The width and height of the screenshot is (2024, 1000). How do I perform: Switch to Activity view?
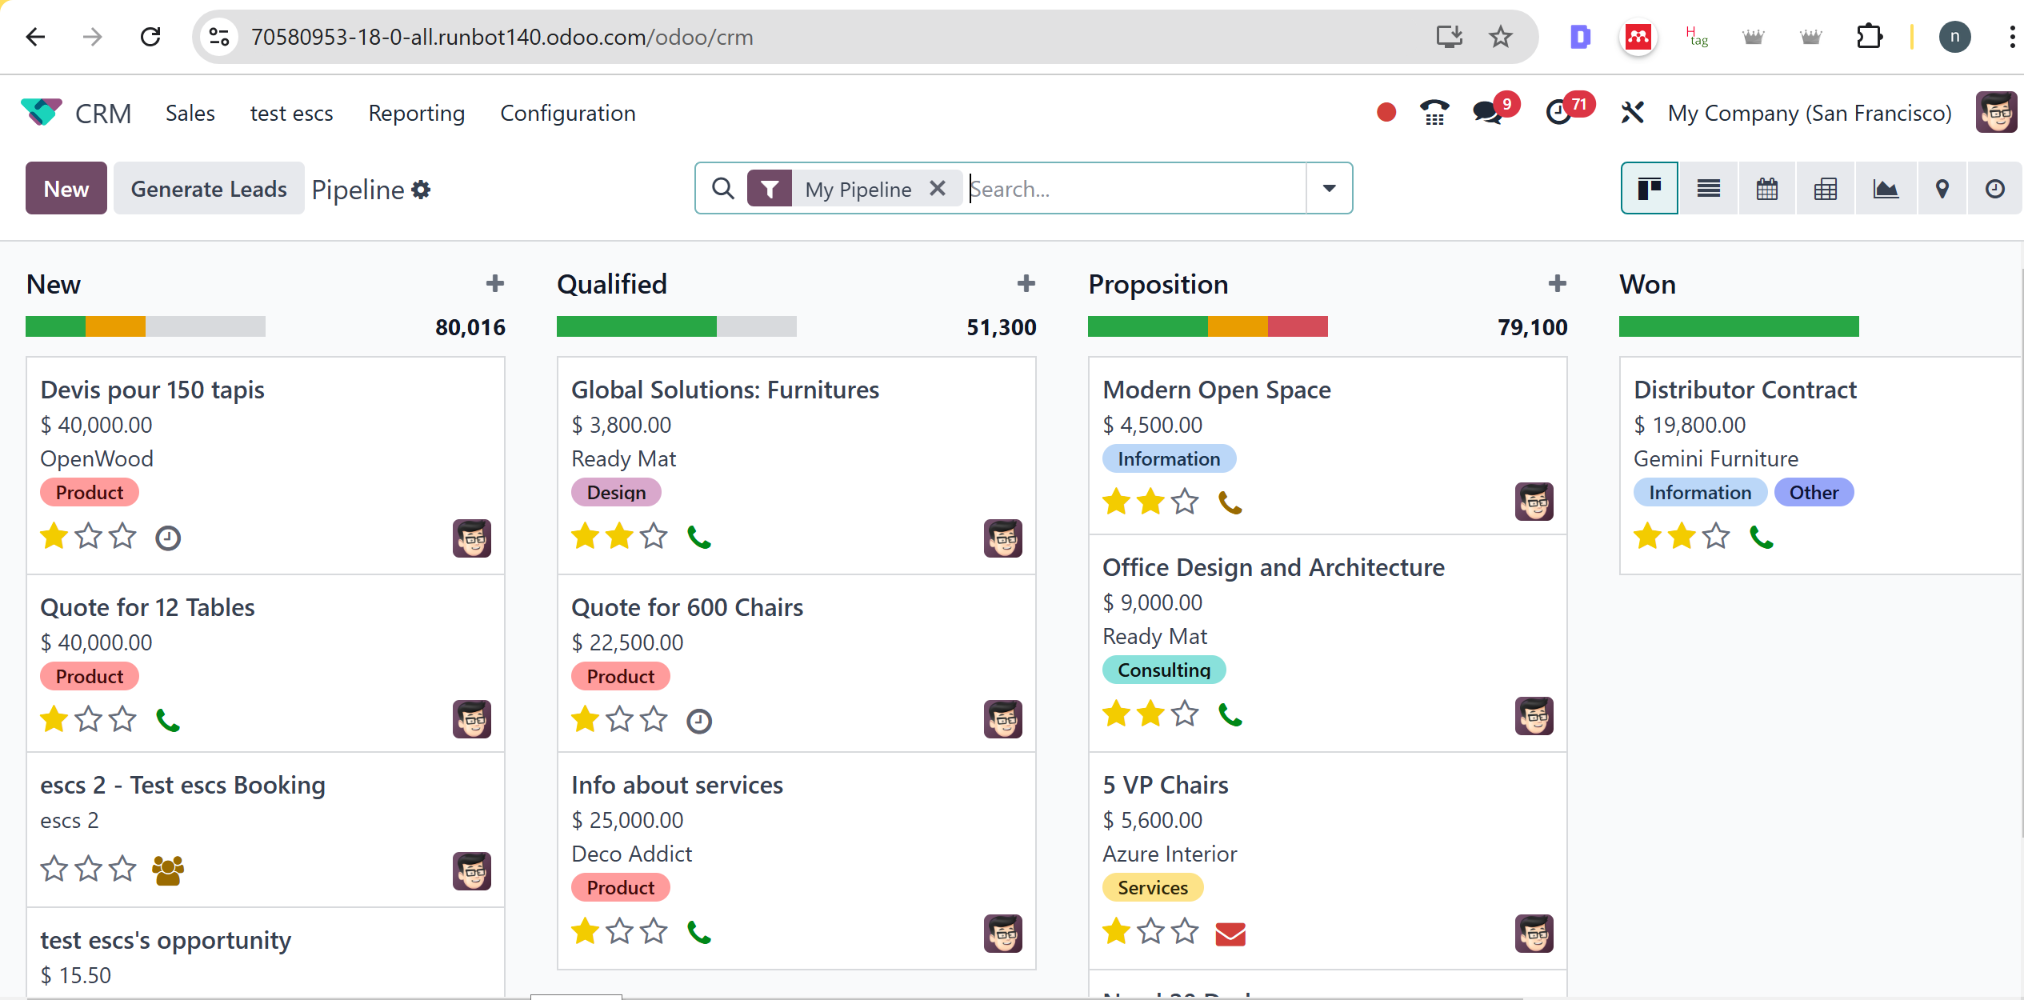(x=1995, y=188)
